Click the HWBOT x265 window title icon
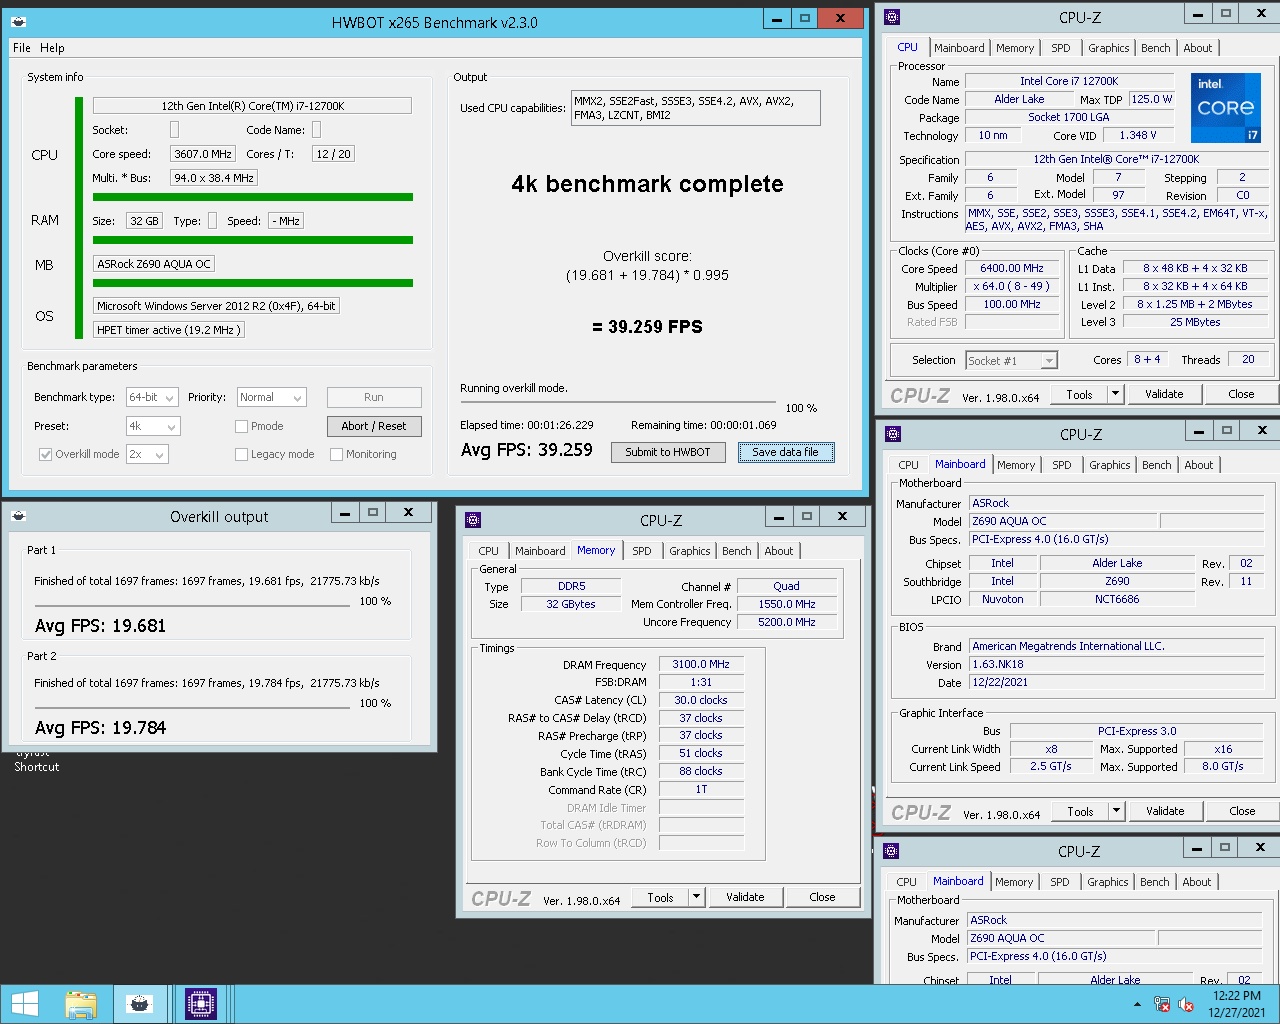This screenshot has width=1280, height=1024. (x=18, y=21)
